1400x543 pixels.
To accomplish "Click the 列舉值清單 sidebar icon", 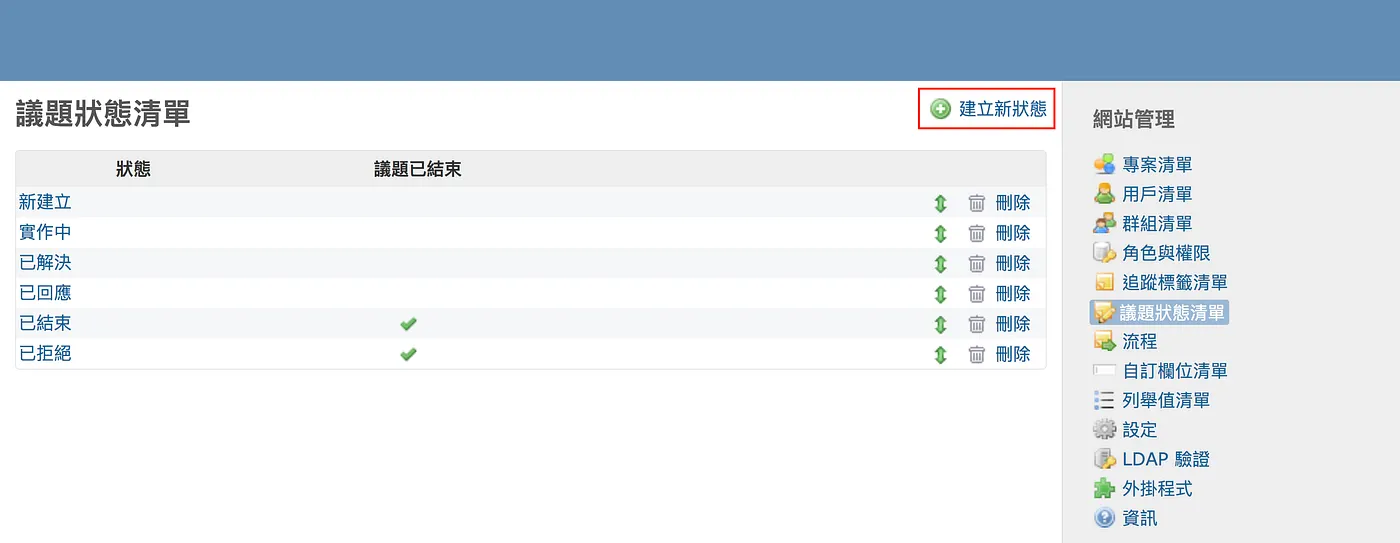I will click(1104, 400).
